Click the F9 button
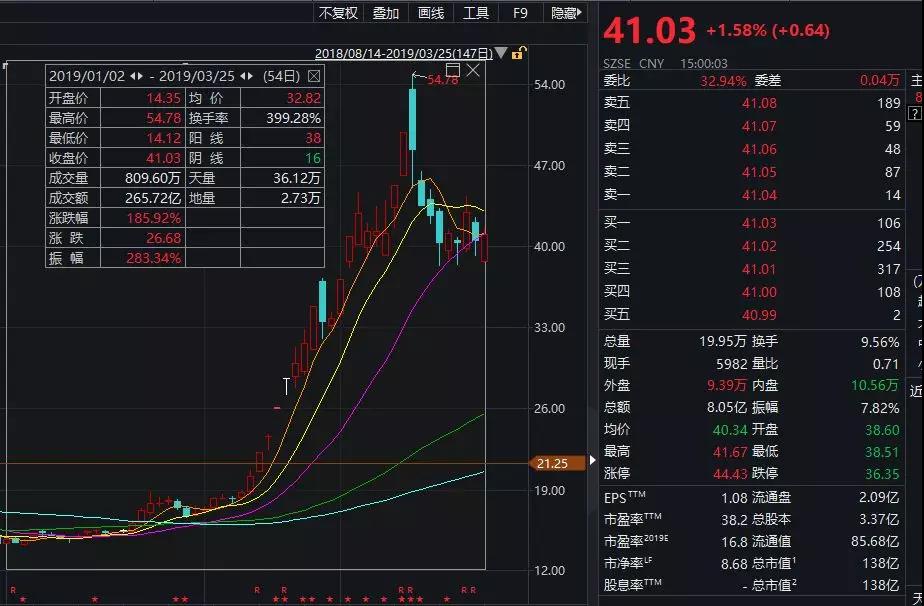Screen dimensions: 924x606 [520, 13]
